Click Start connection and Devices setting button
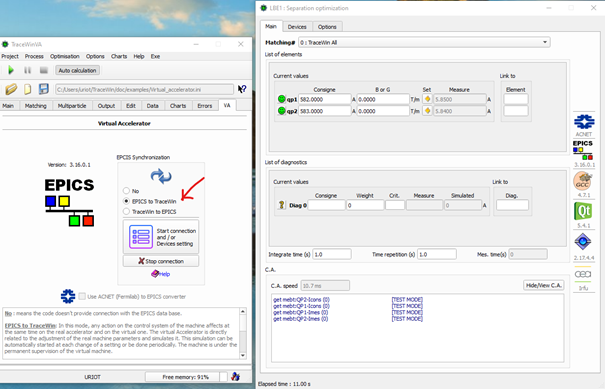 click(x=161, y=237)
